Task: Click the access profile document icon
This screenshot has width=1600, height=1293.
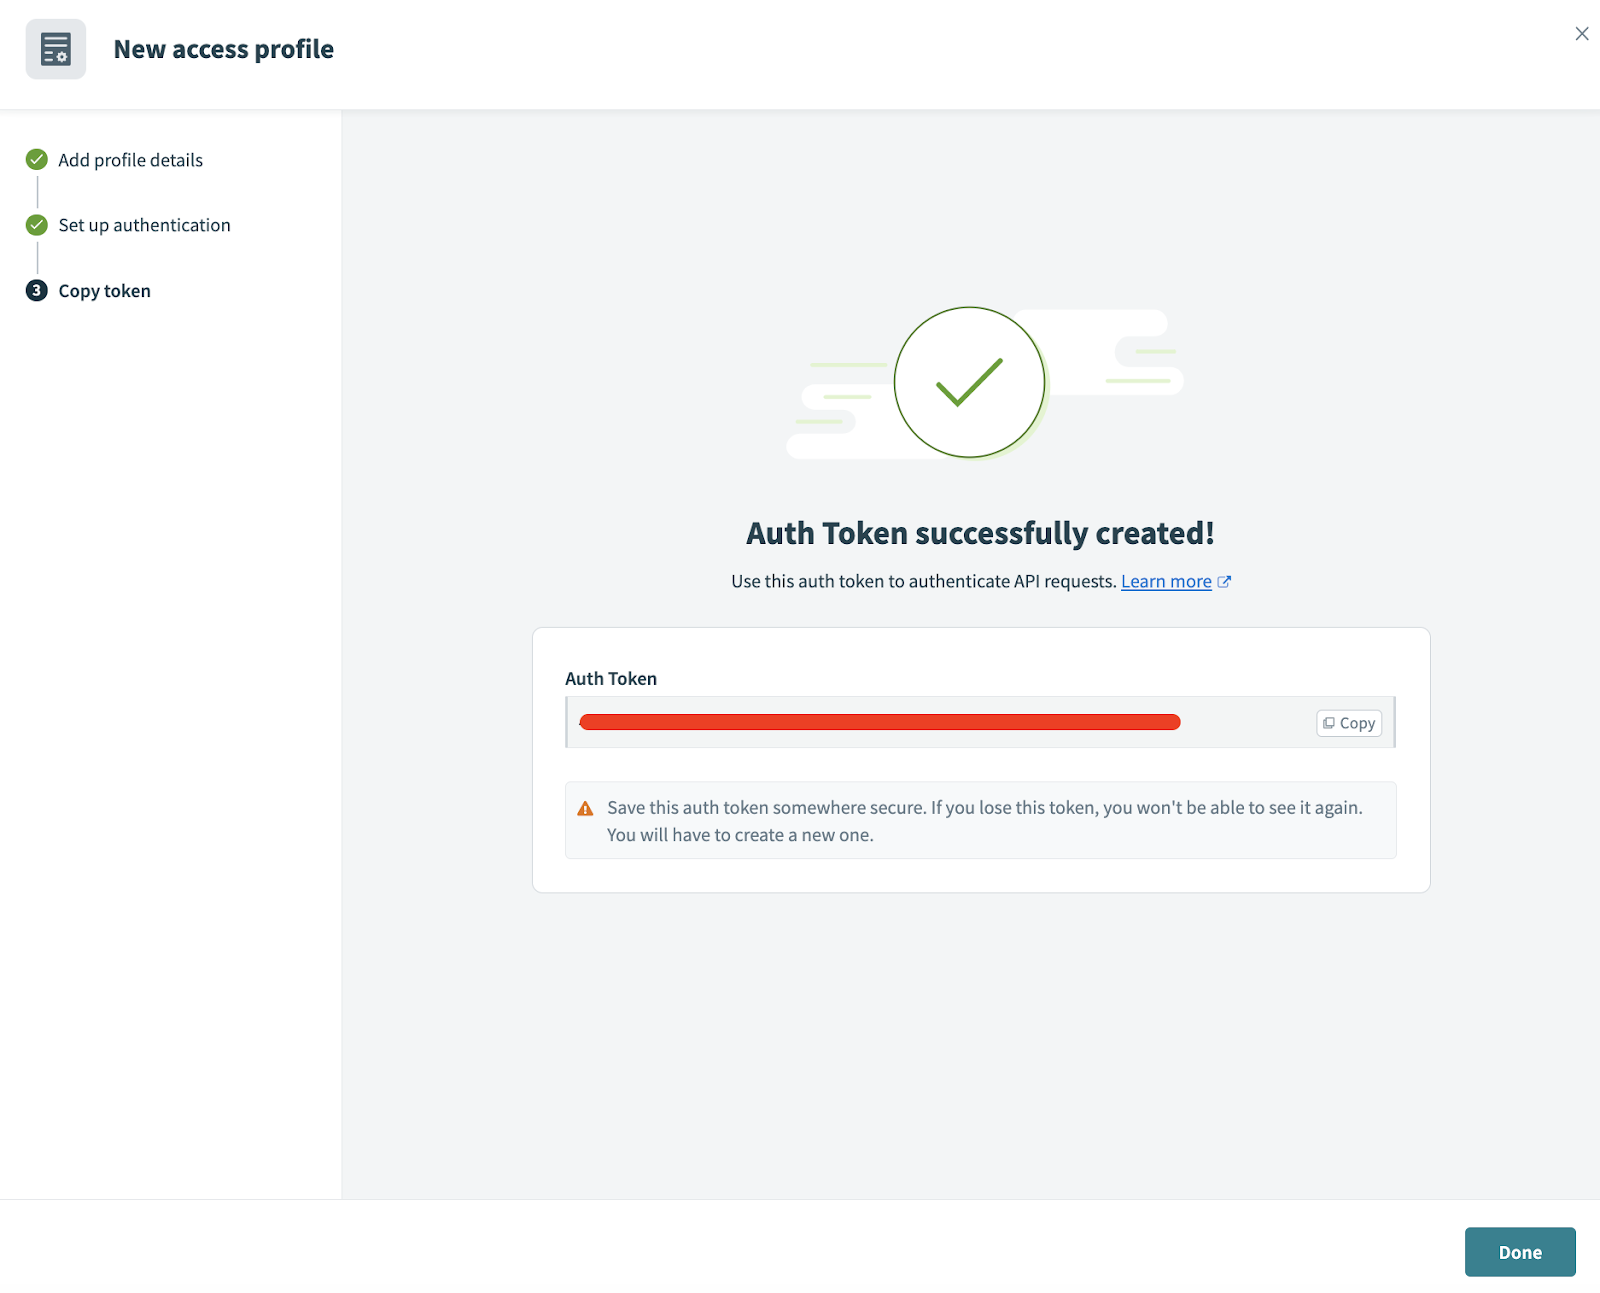Action: [56, 48]
